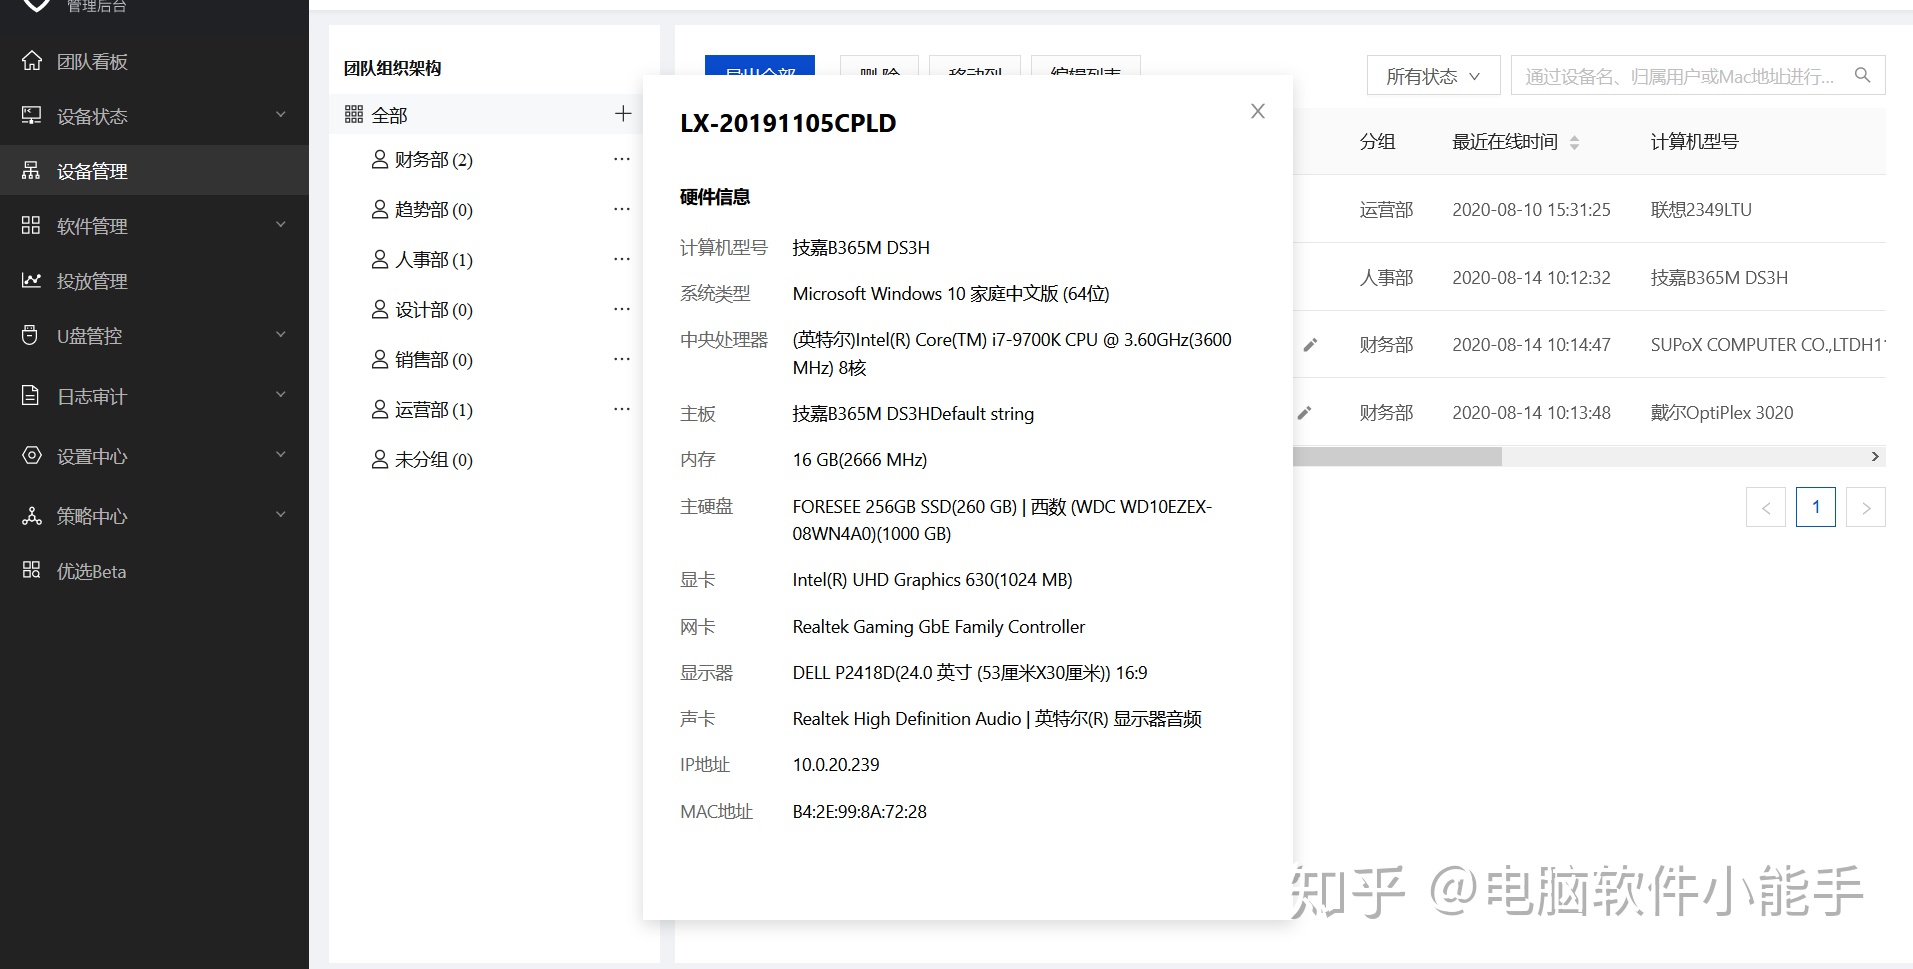This screenshot has width=1913, height=969.
Task: Focus the device name search field
Action: [1678, 76]
